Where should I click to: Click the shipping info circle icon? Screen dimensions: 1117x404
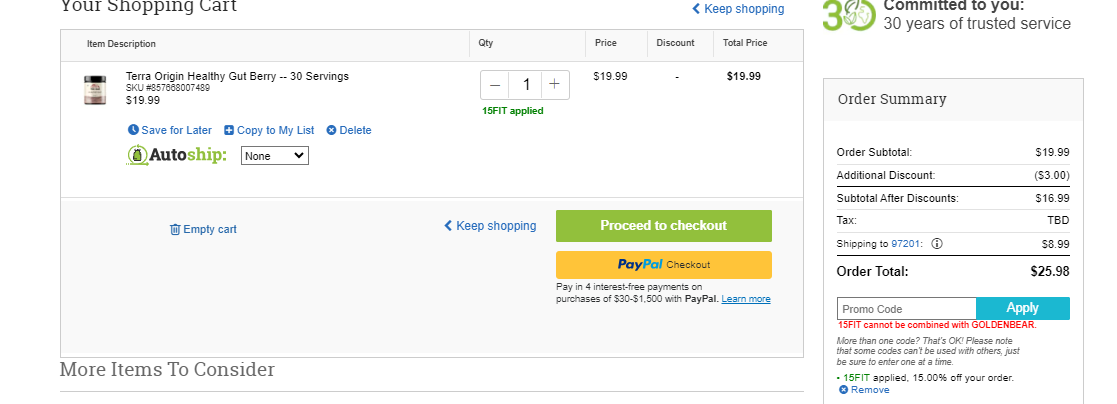(937, 244)
